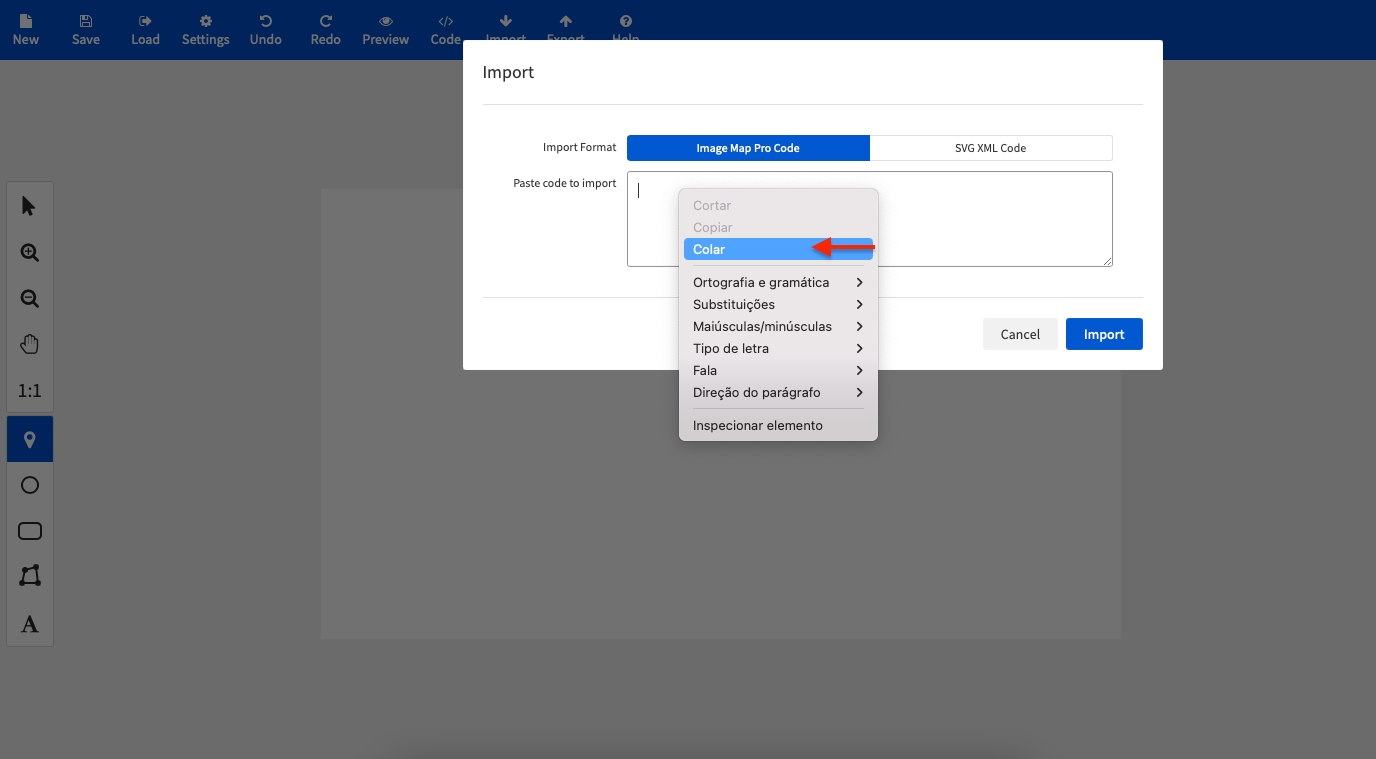1376x759 pixels.
Task: Open Tipo de letra submenu
Action: [x=778, y=348]
